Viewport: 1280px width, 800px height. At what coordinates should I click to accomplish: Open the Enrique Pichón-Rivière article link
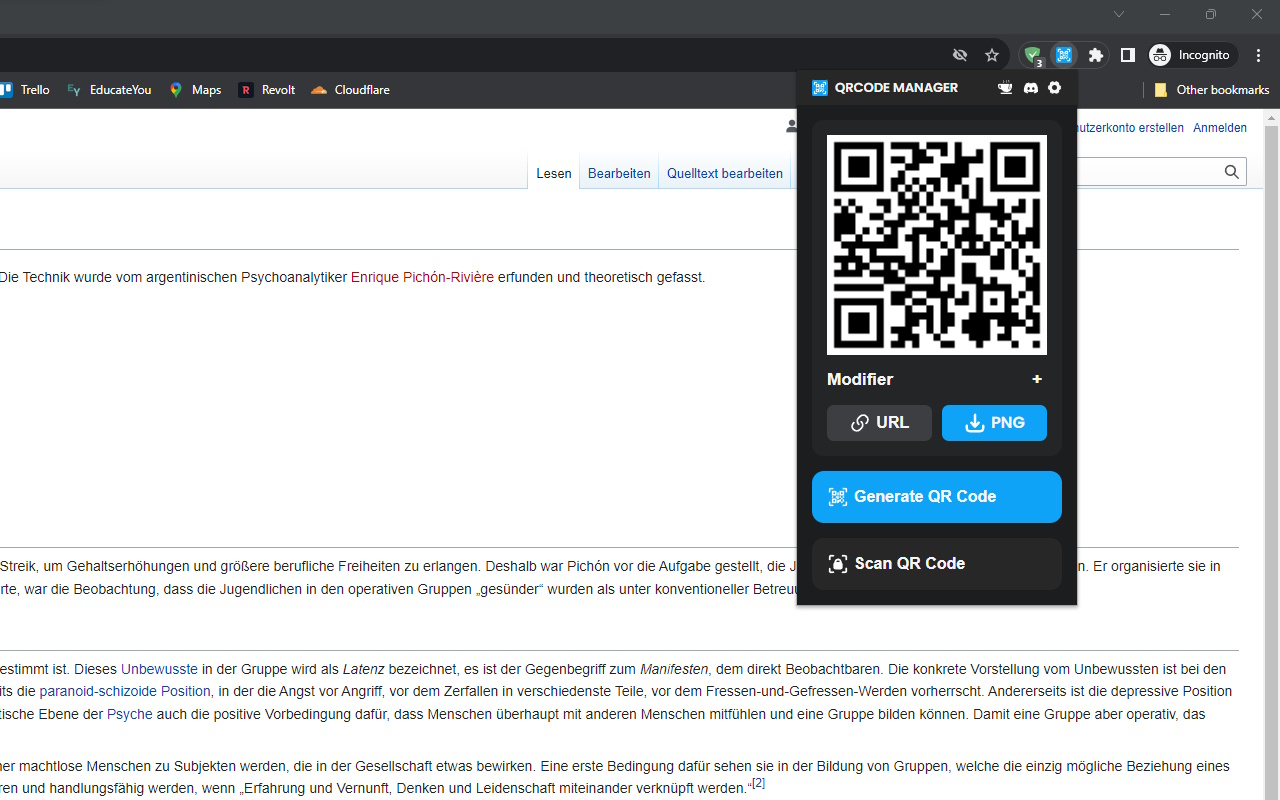coord(422,277)
